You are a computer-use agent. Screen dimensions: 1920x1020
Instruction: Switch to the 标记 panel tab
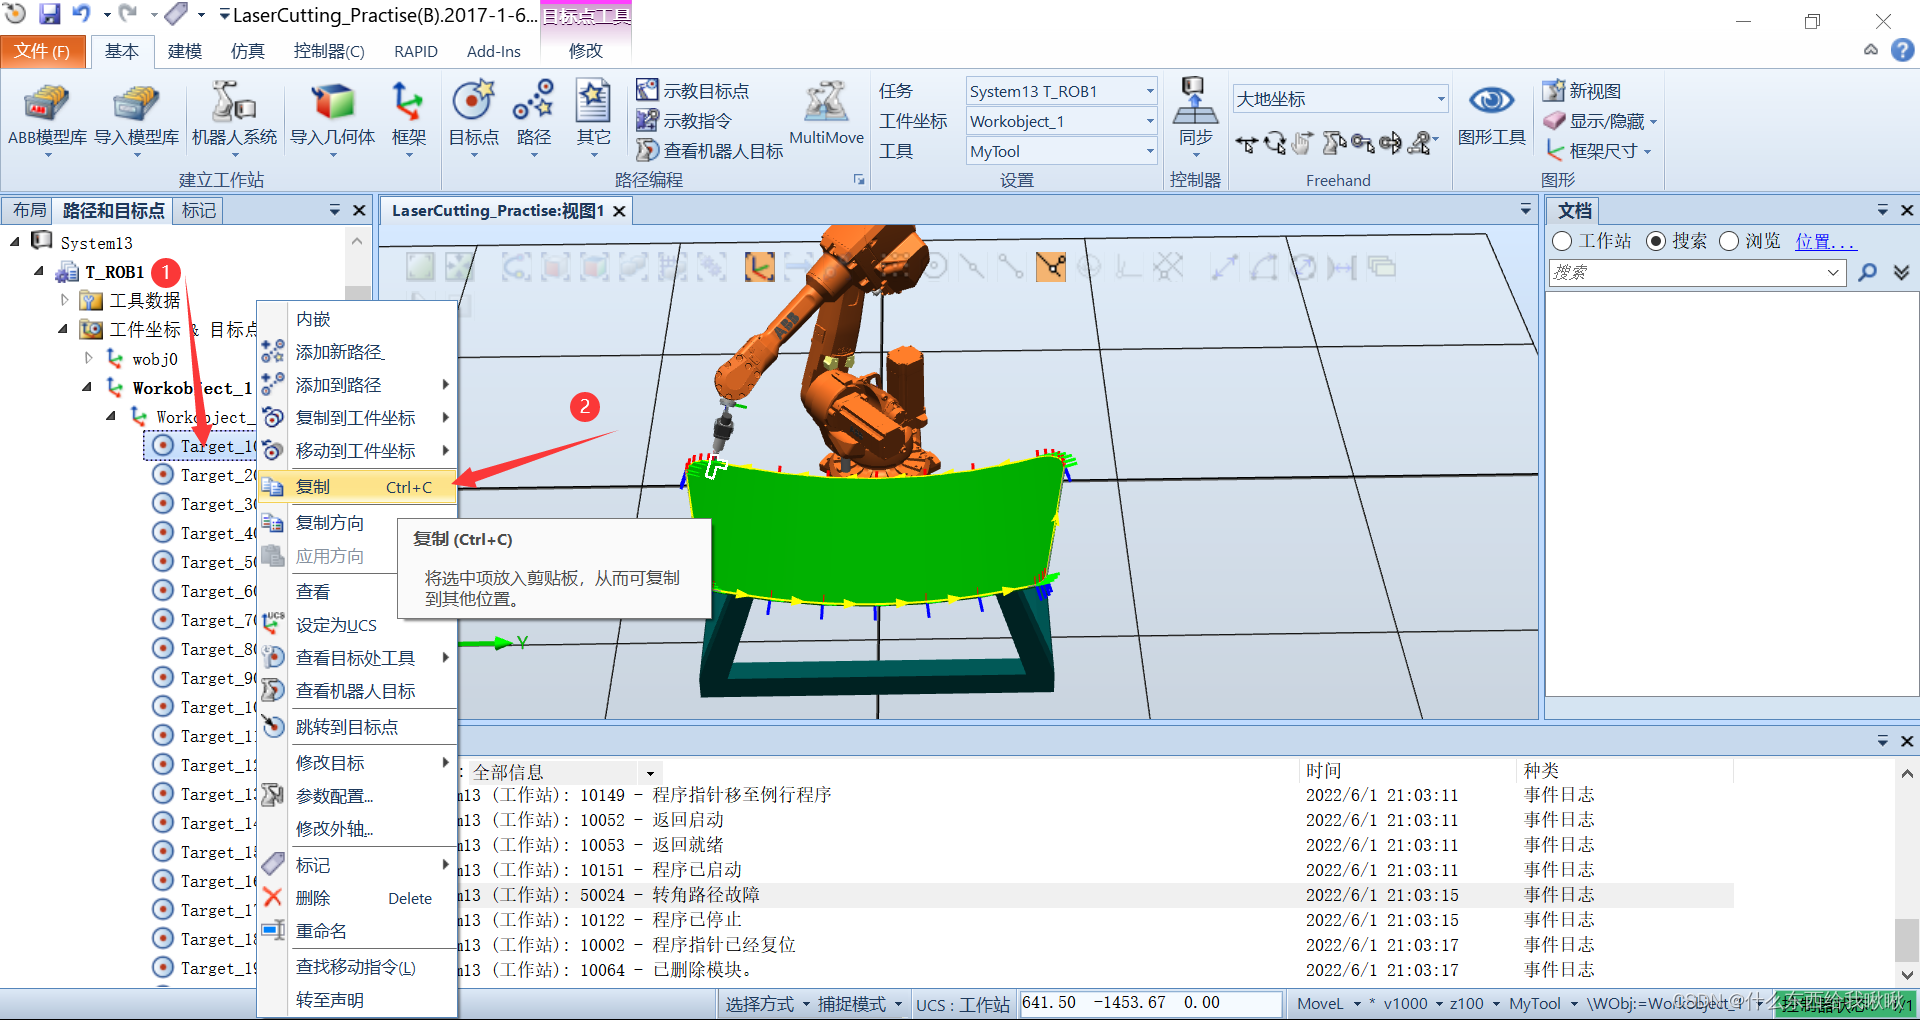(198, 210)
